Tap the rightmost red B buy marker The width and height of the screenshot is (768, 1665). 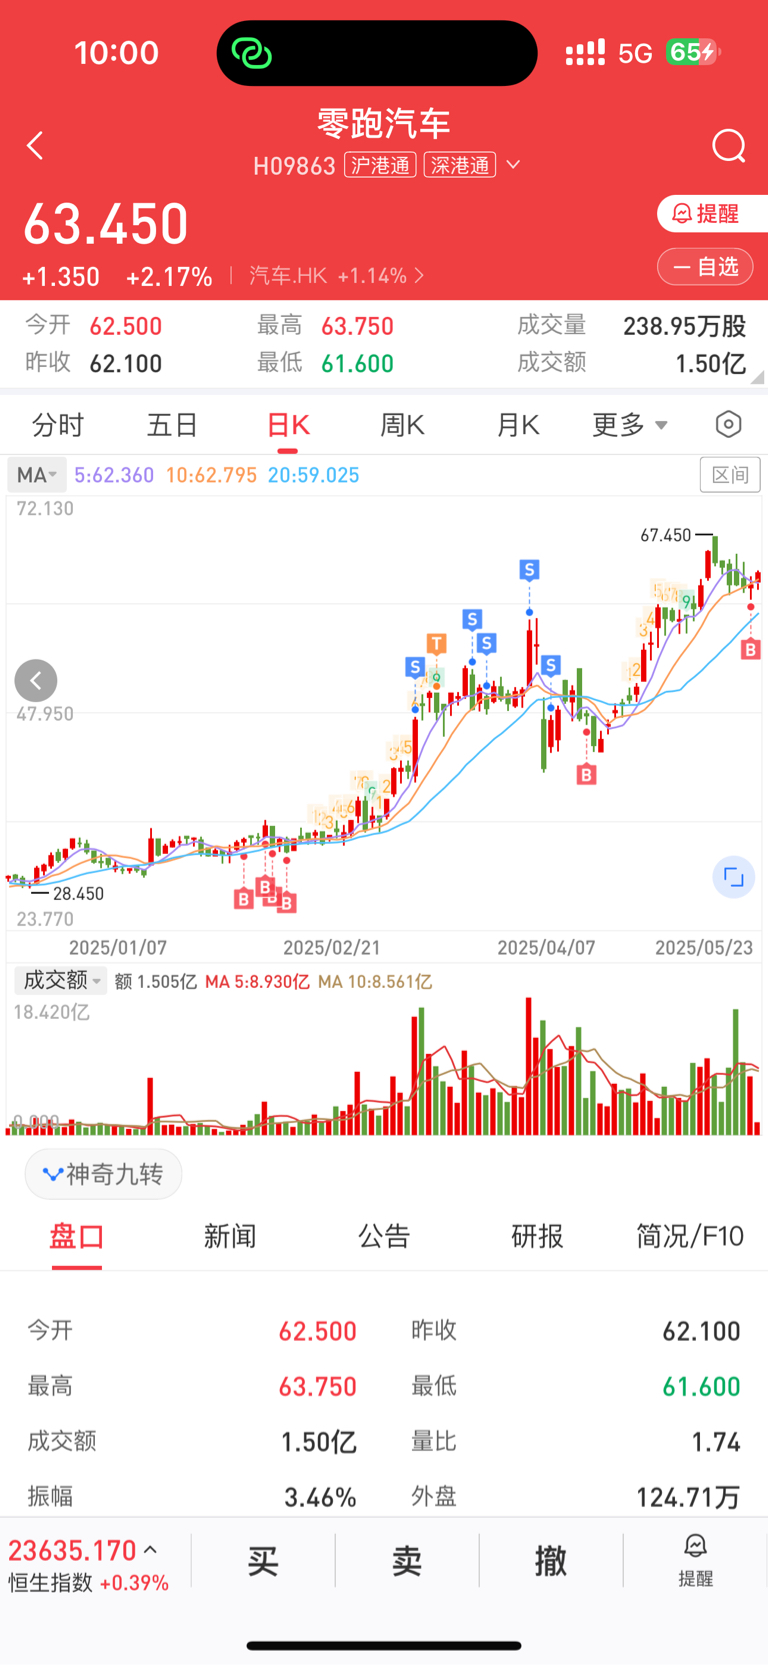(750, 650)
